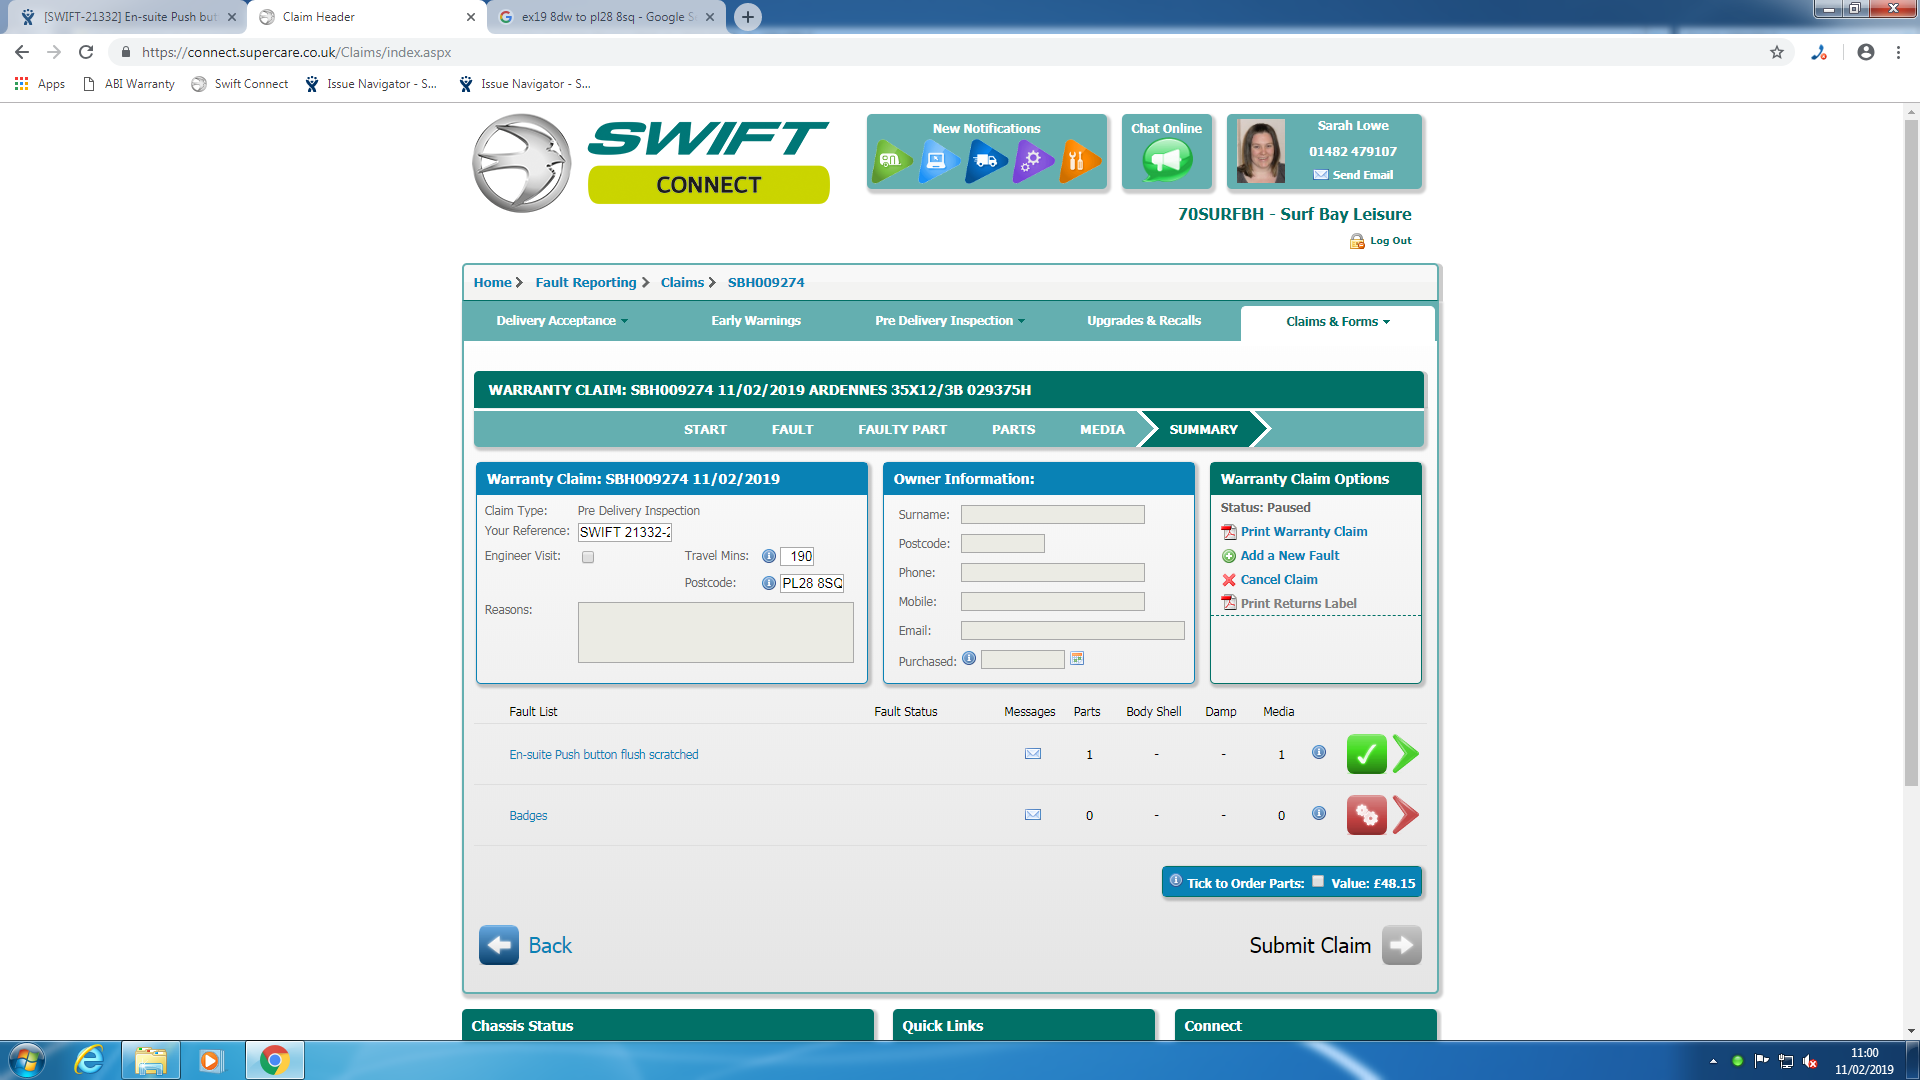Enable Tick to Order Parts checkbox

pyautogui.click(x=1318, y=882)
